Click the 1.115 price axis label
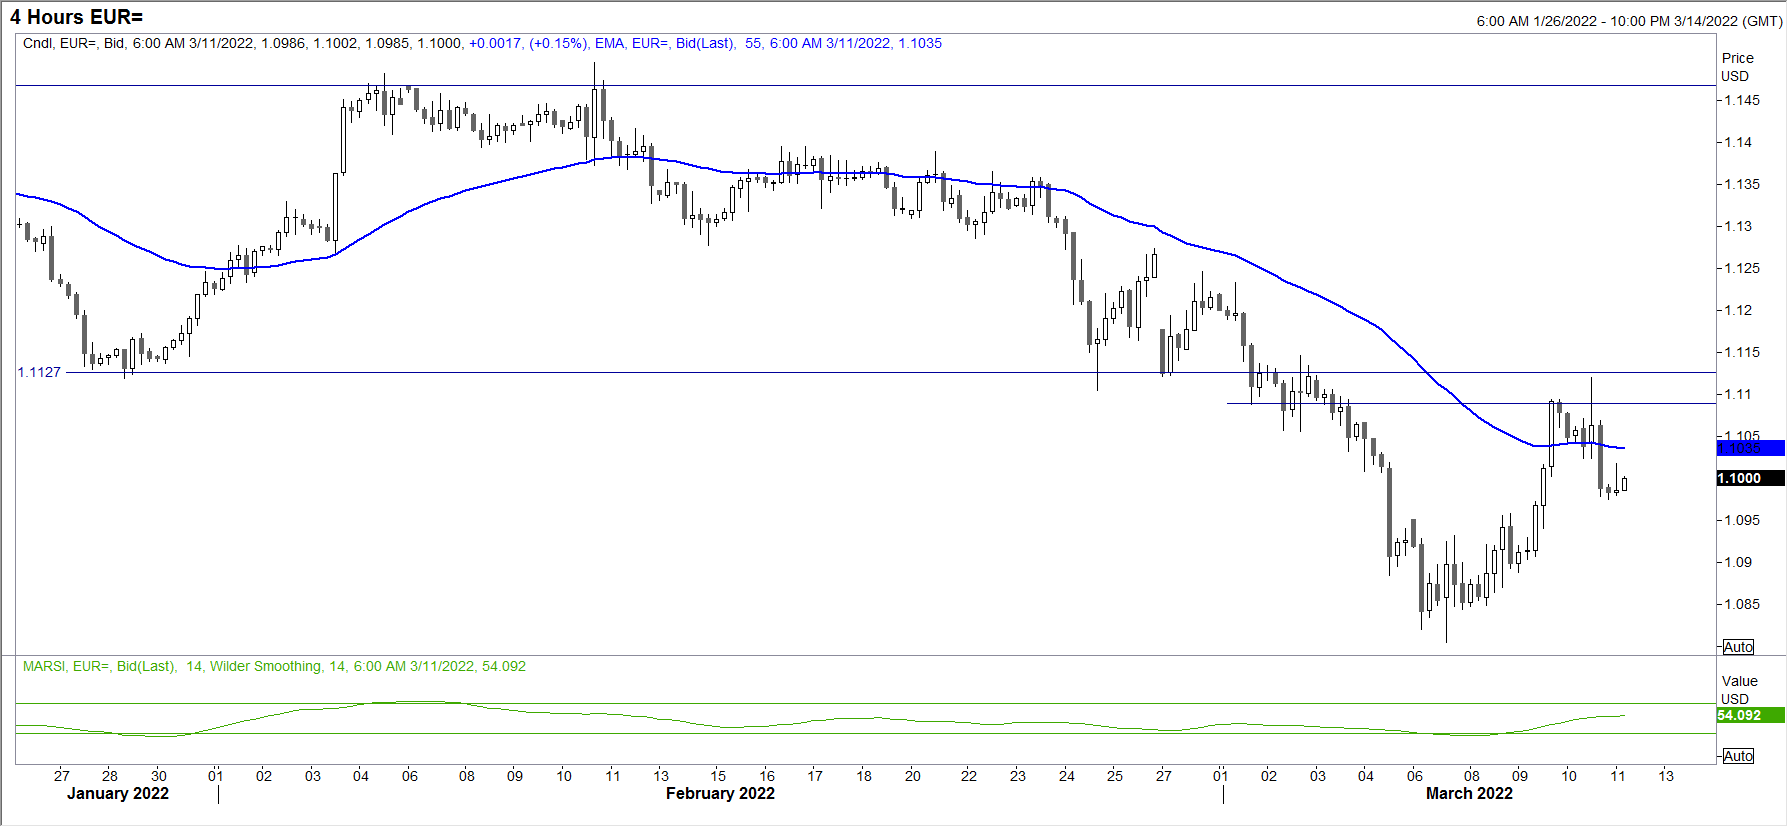The image size is (1788, 827). 1742,352
